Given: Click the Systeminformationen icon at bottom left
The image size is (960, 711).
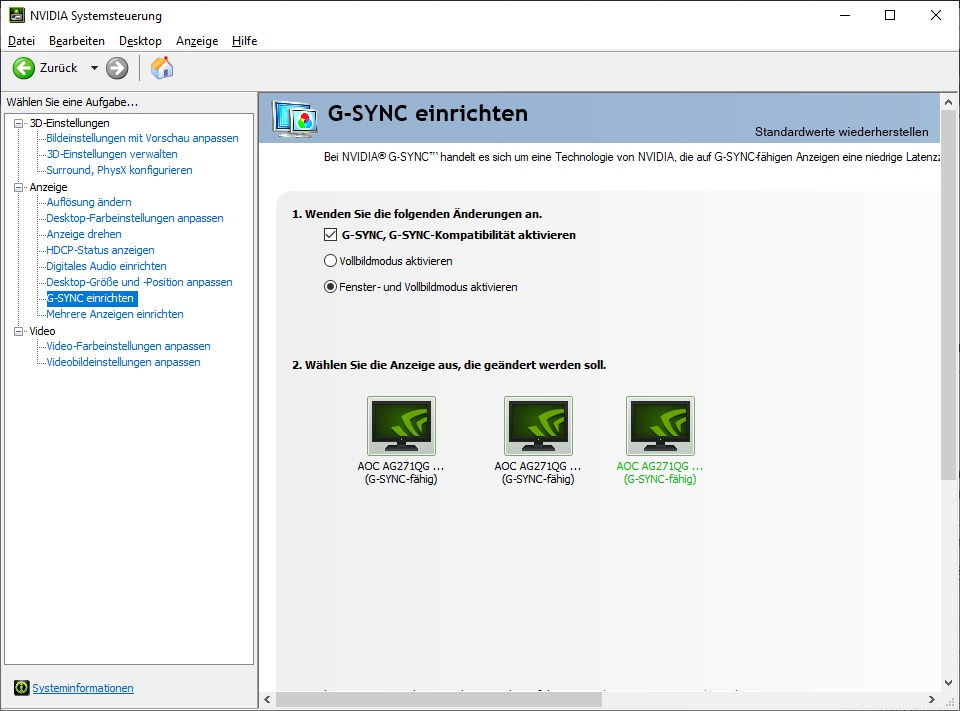Looking at the screenshot, I should [21, 688].
